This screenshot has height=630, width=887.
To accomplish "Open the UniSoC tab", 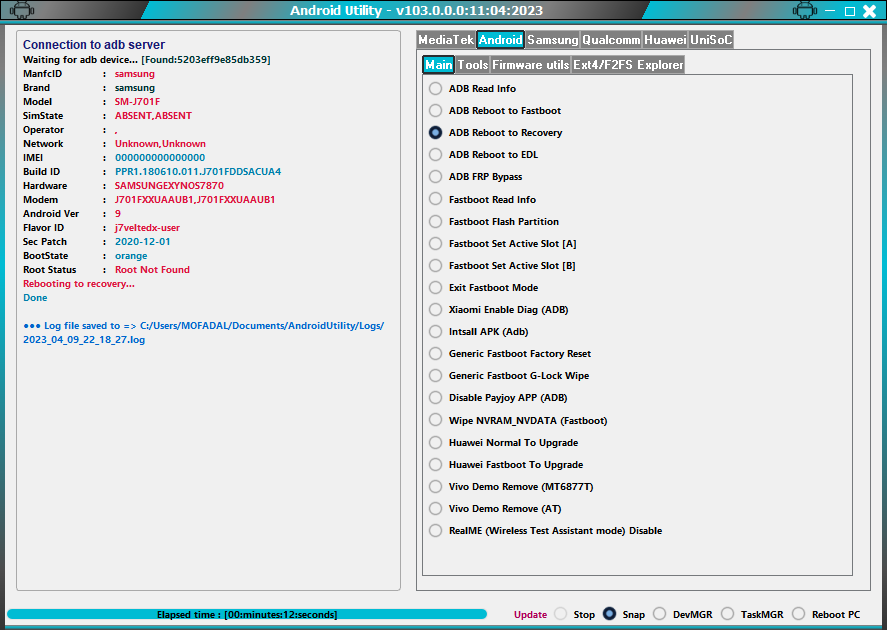I will (x=711, y=40).
